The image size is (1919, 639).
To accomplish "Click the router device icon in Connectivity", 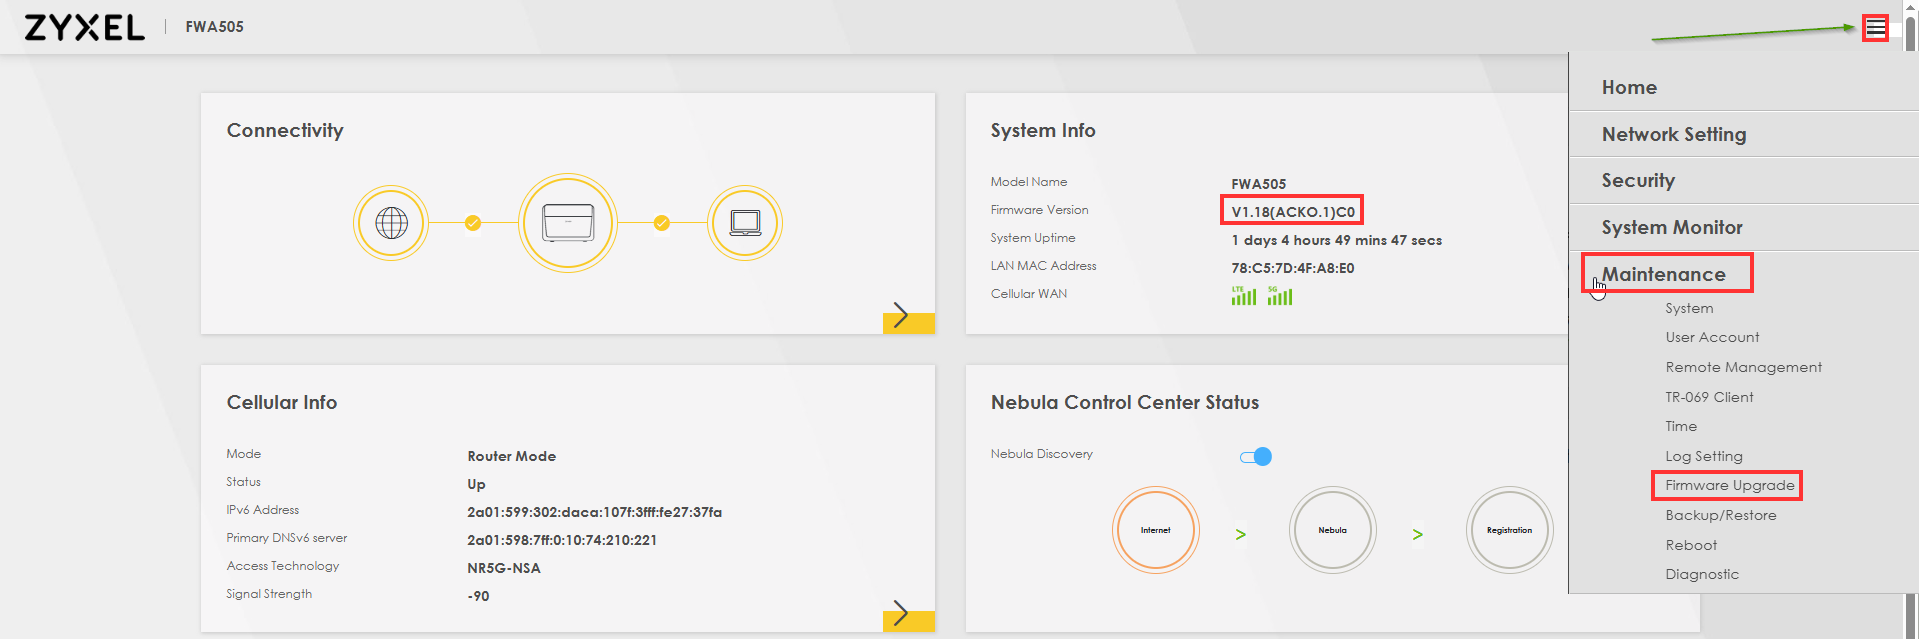I will pyautogui.click(x=568, y=223).
